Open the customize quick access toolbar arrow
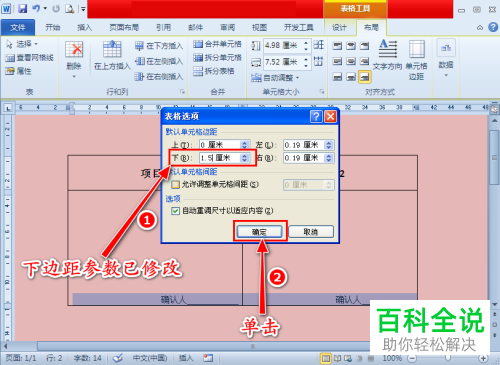 pos(83,9)
